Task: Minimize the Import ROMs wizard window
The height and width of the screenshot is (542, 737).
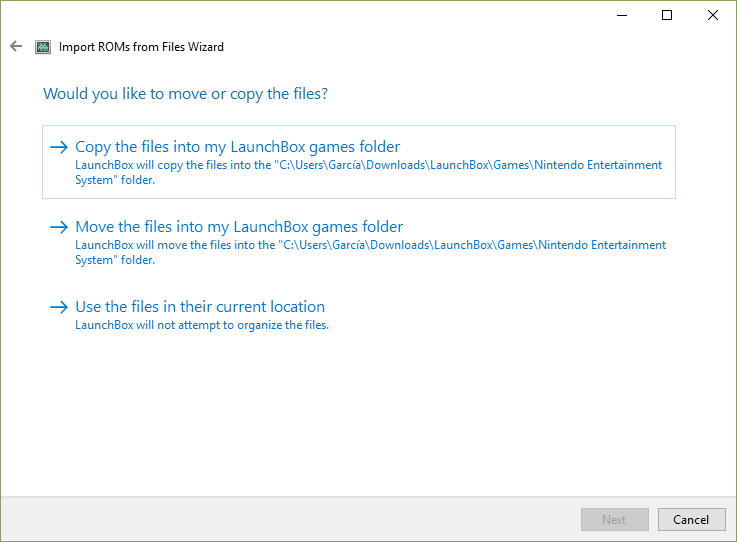Action: click(x=622, y=15)
